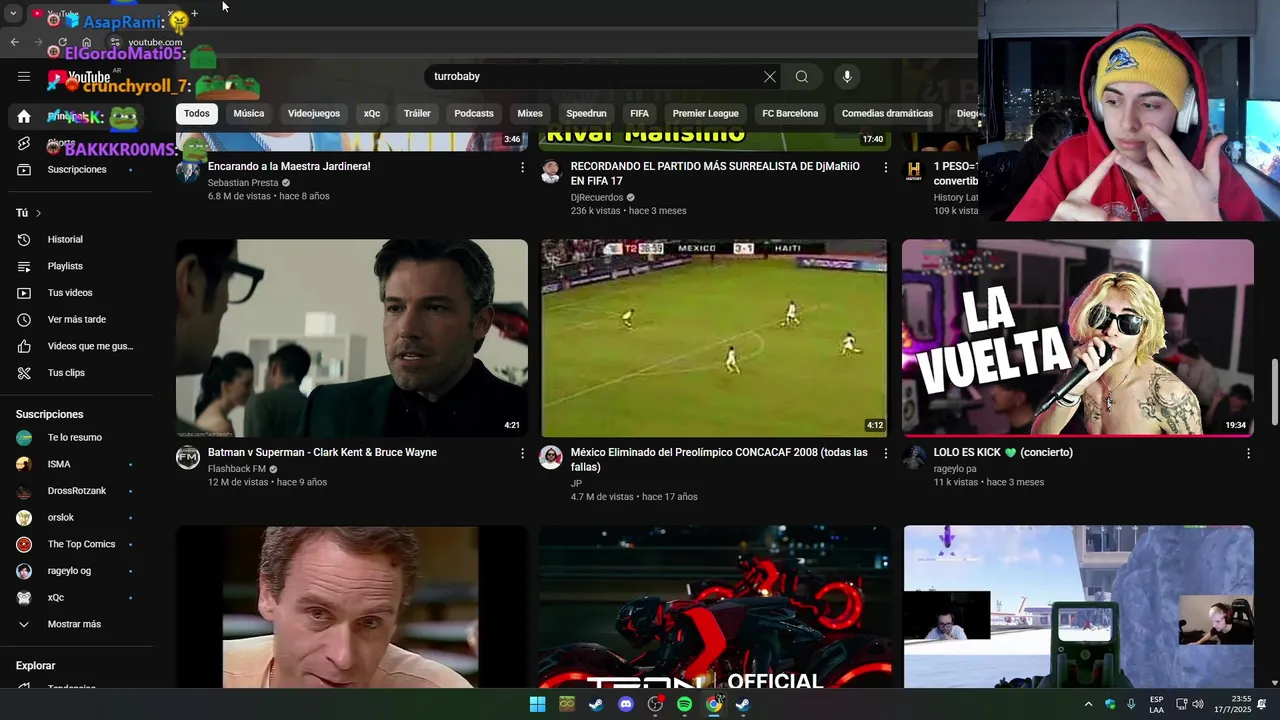This screenshot has width=1280, height=720.
Task: Open options menu for Encarando a la Maestra Jardinera
Action: (x=522, y=167)
